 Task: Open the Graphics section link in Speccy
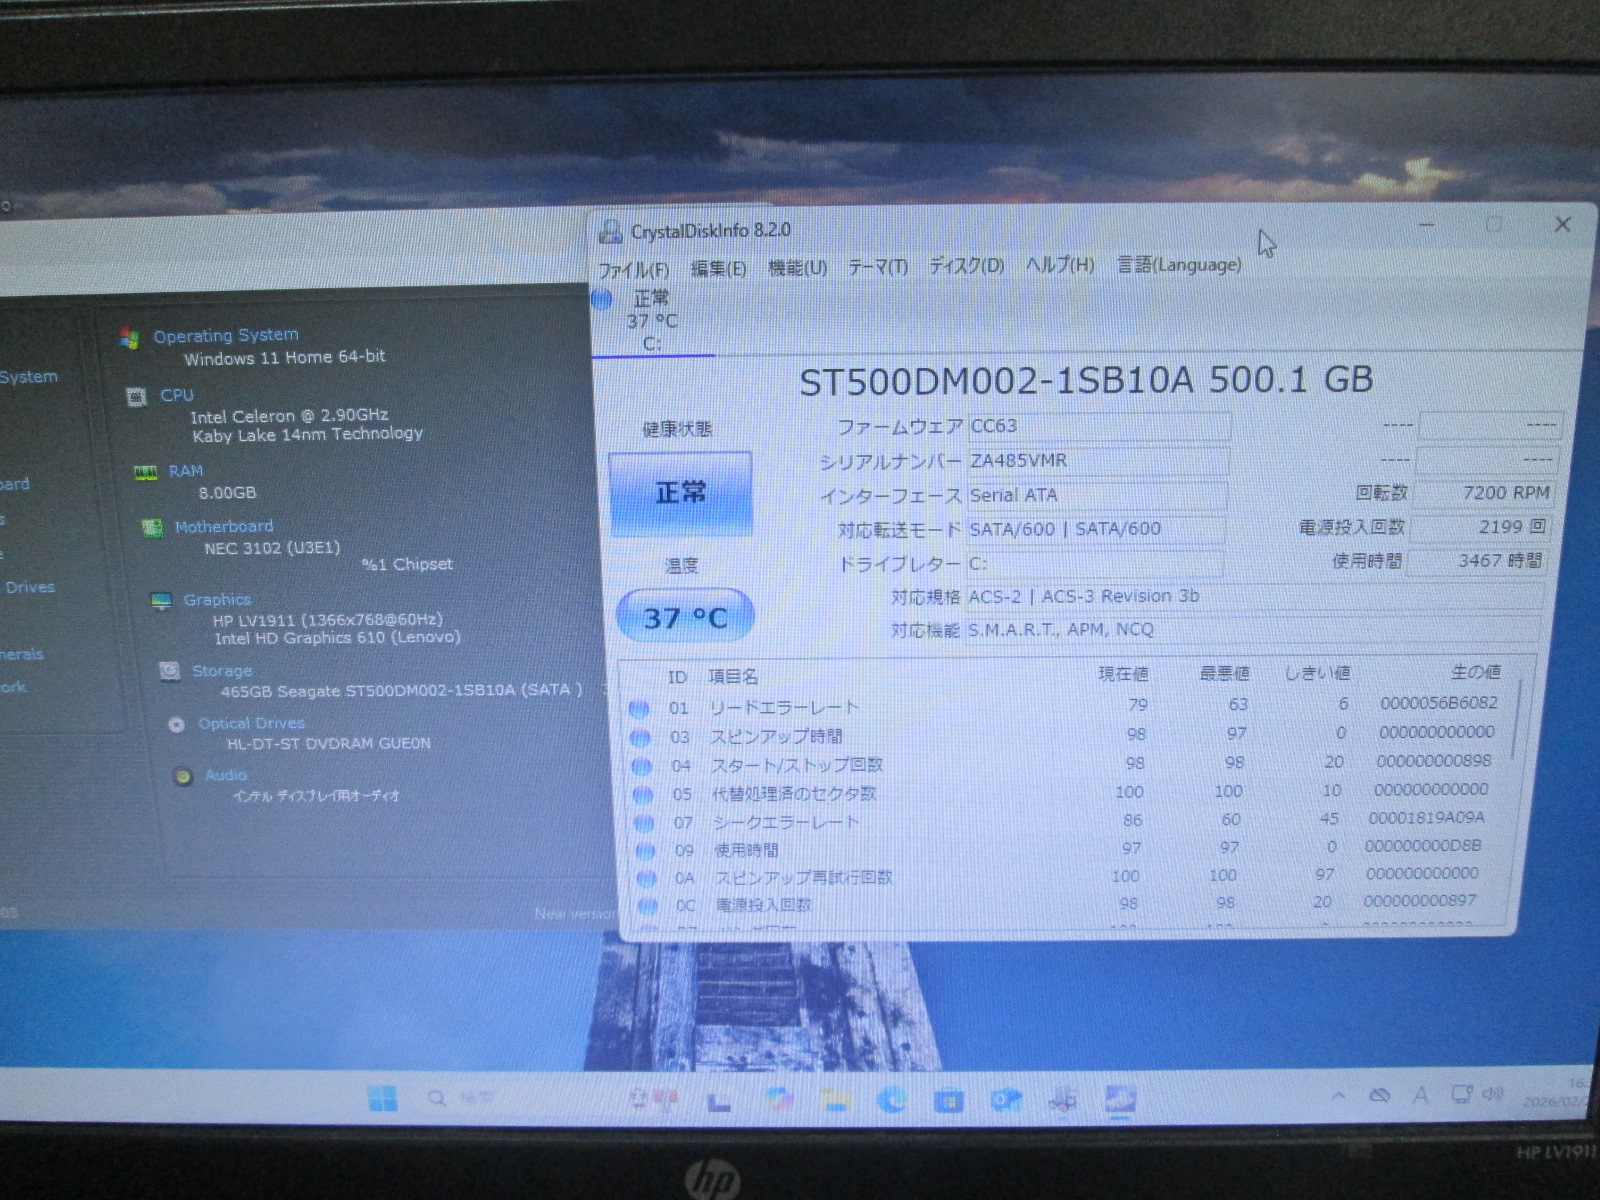(x=217, y=600)
